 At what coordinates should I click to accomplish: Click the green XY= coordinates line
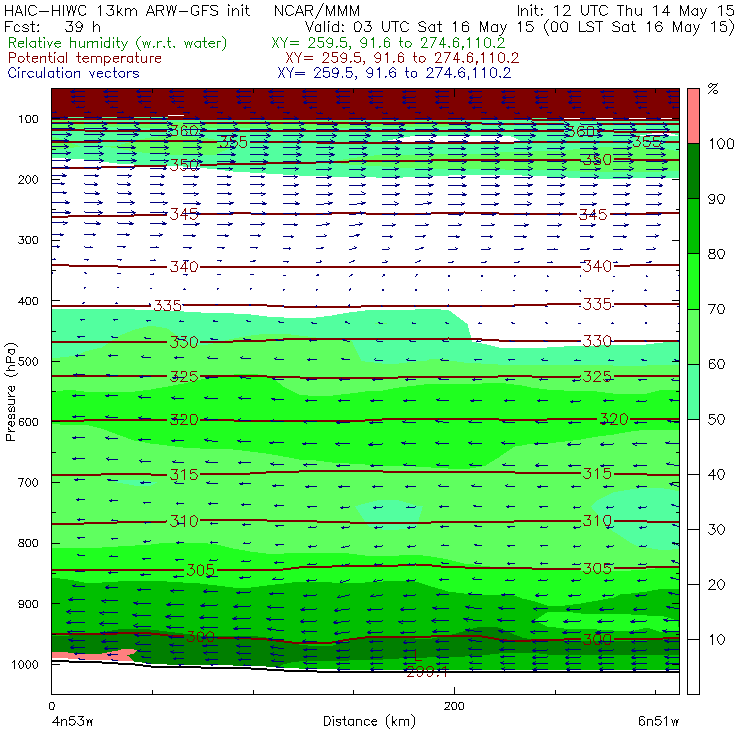coord(388,43)
